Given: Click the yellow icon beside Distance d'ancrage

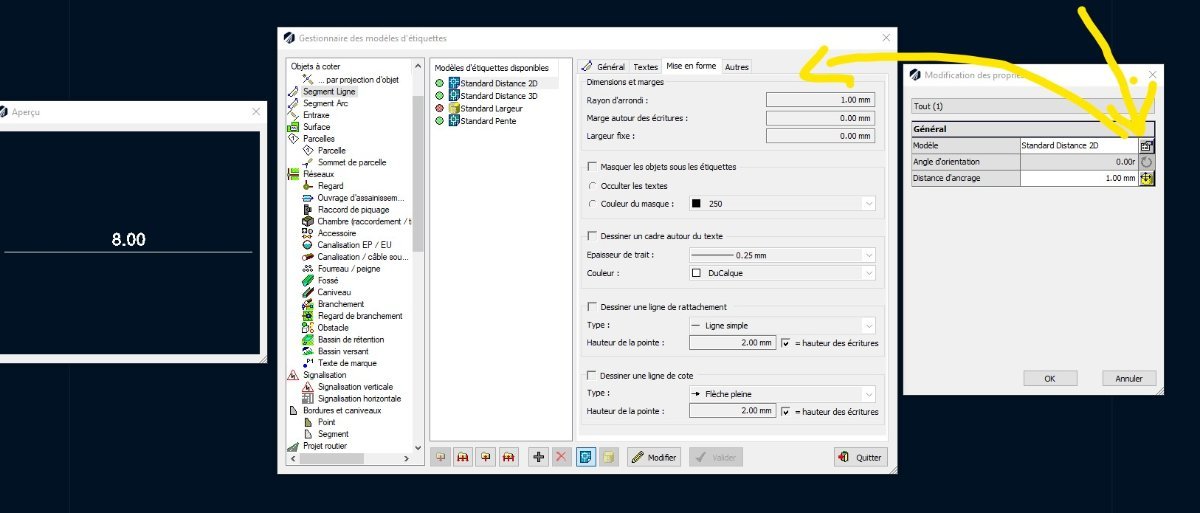Looking at the screenshot, I should [1146, 178].
